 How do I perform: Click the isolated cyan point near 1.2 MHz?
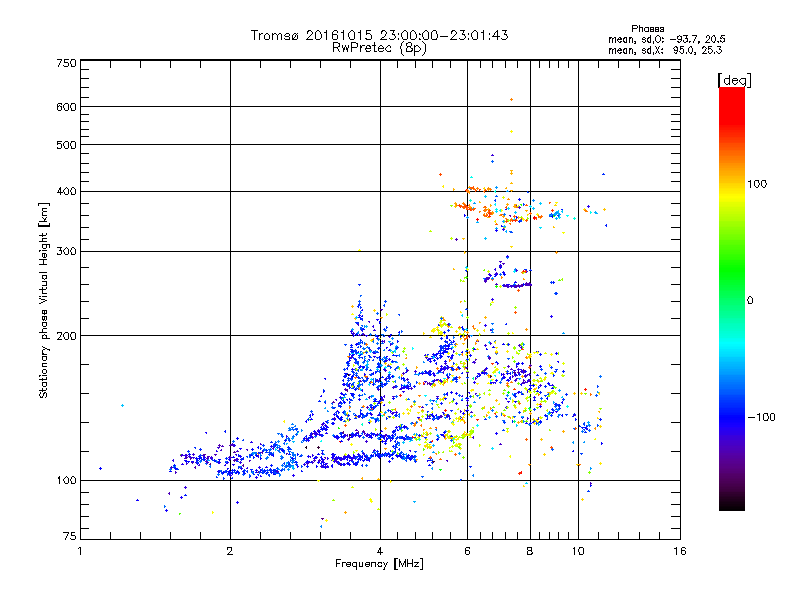(x=122, y=406)
